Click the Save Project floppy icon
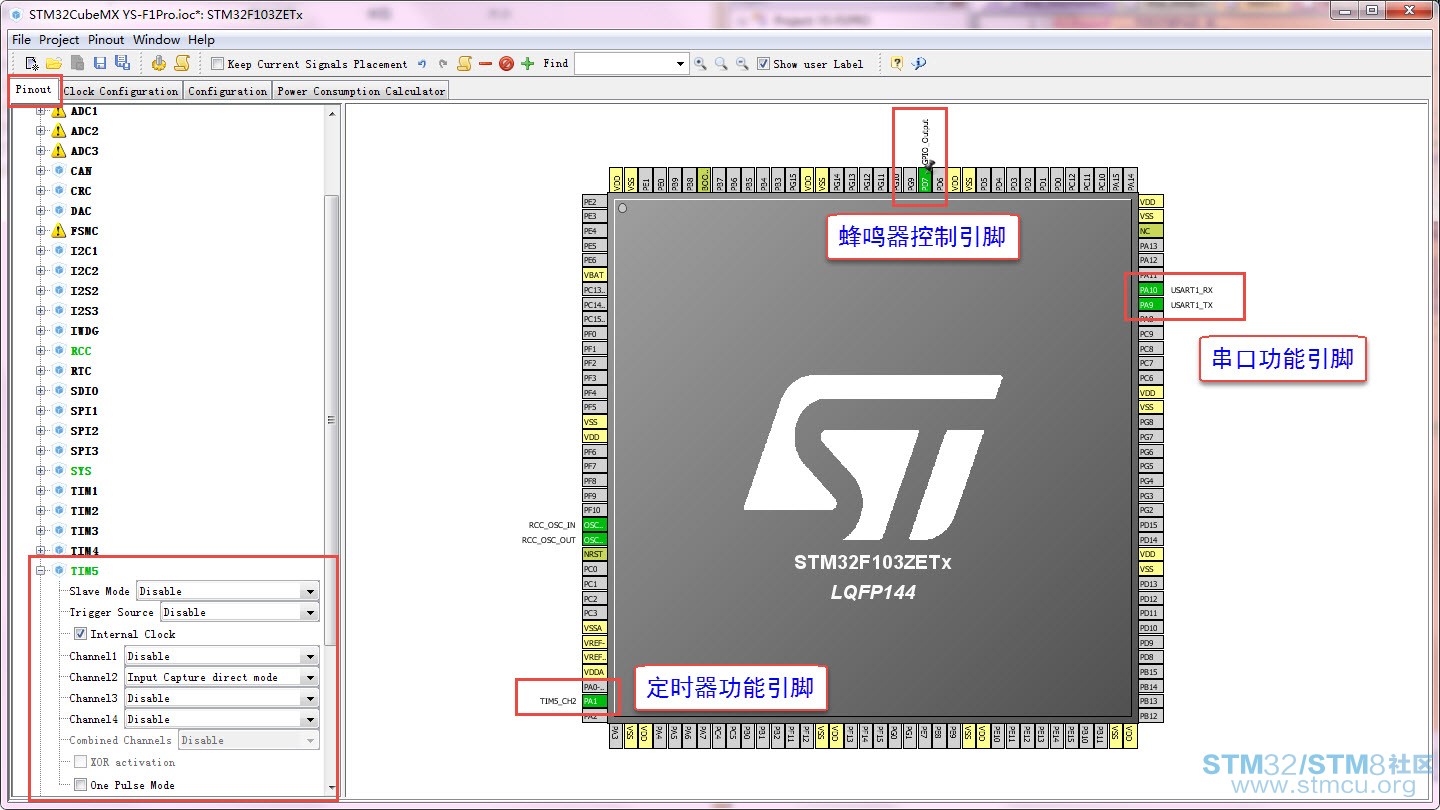This screenshot has width=1440, height=810. (99, 63)
